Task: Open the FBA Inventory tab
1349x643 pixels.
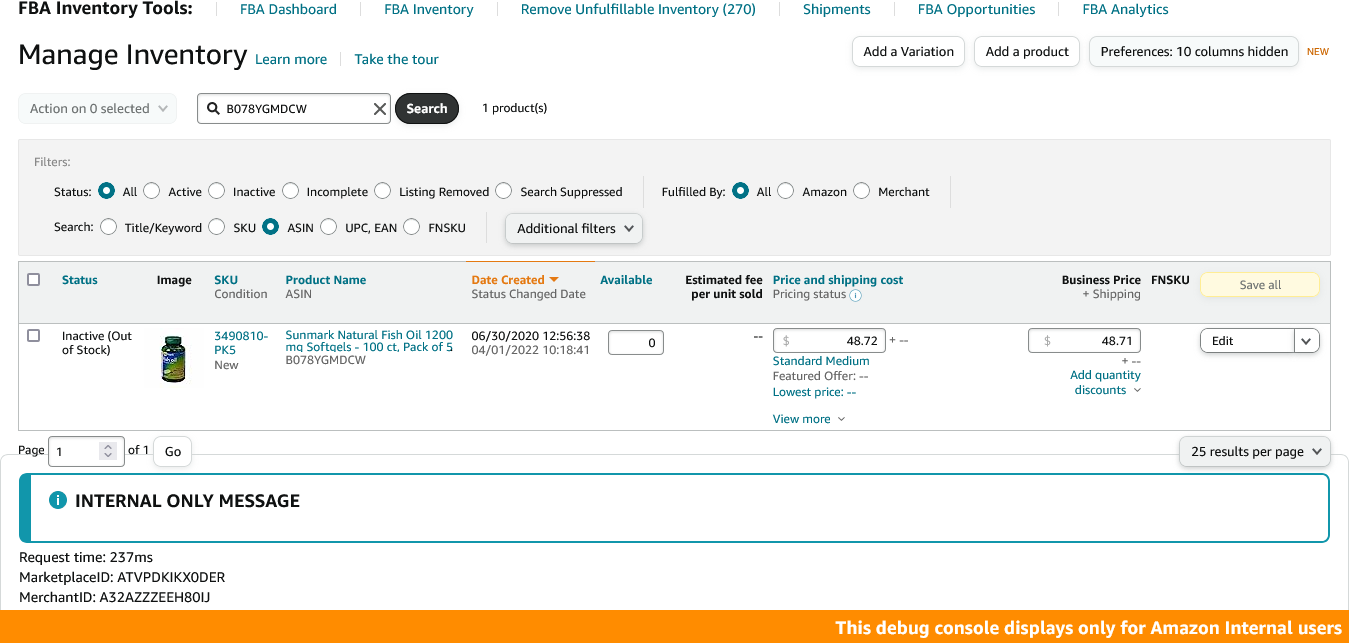Action: [429, 9]
